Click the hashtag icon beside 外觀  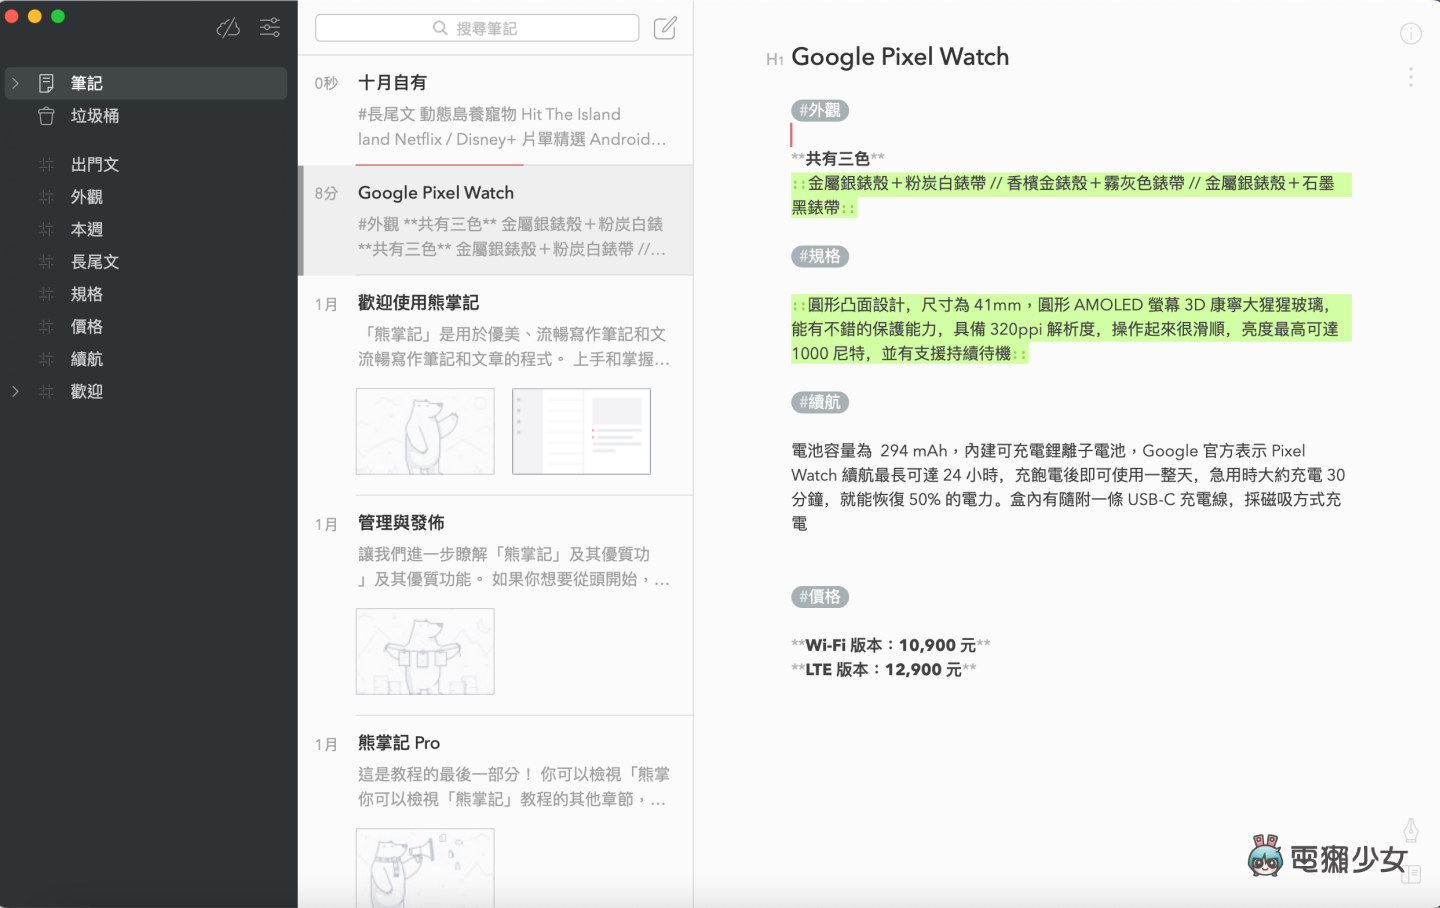pyautogui.click(x=46, y=197)
